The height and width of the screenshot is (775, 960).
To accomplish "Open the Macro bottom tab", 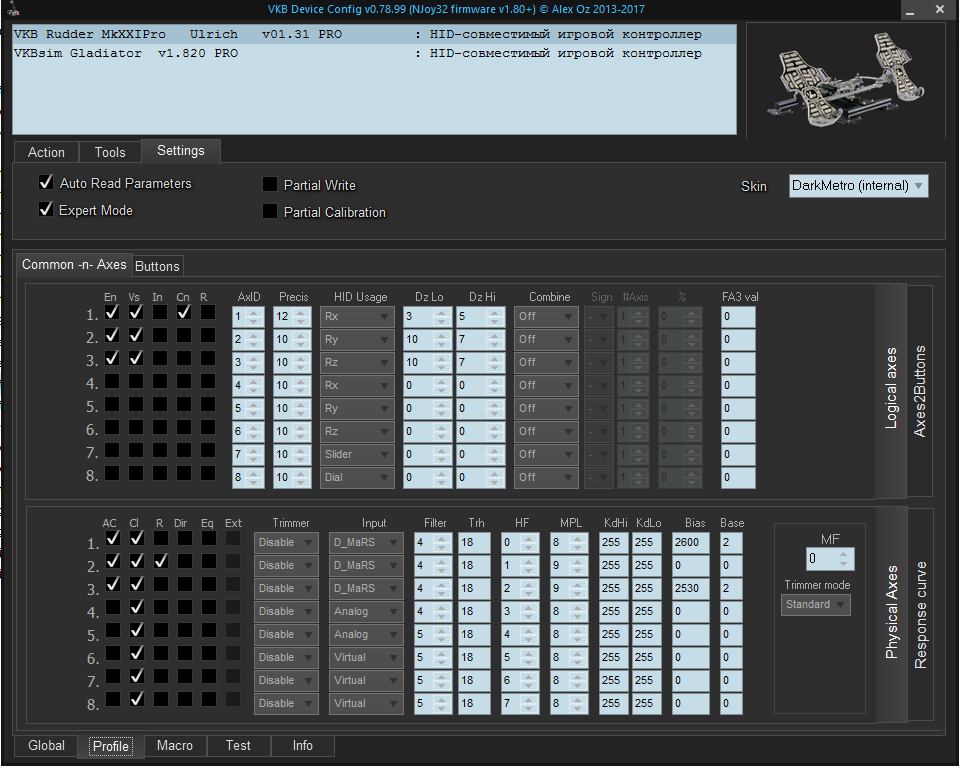I will tap(175, 746).
